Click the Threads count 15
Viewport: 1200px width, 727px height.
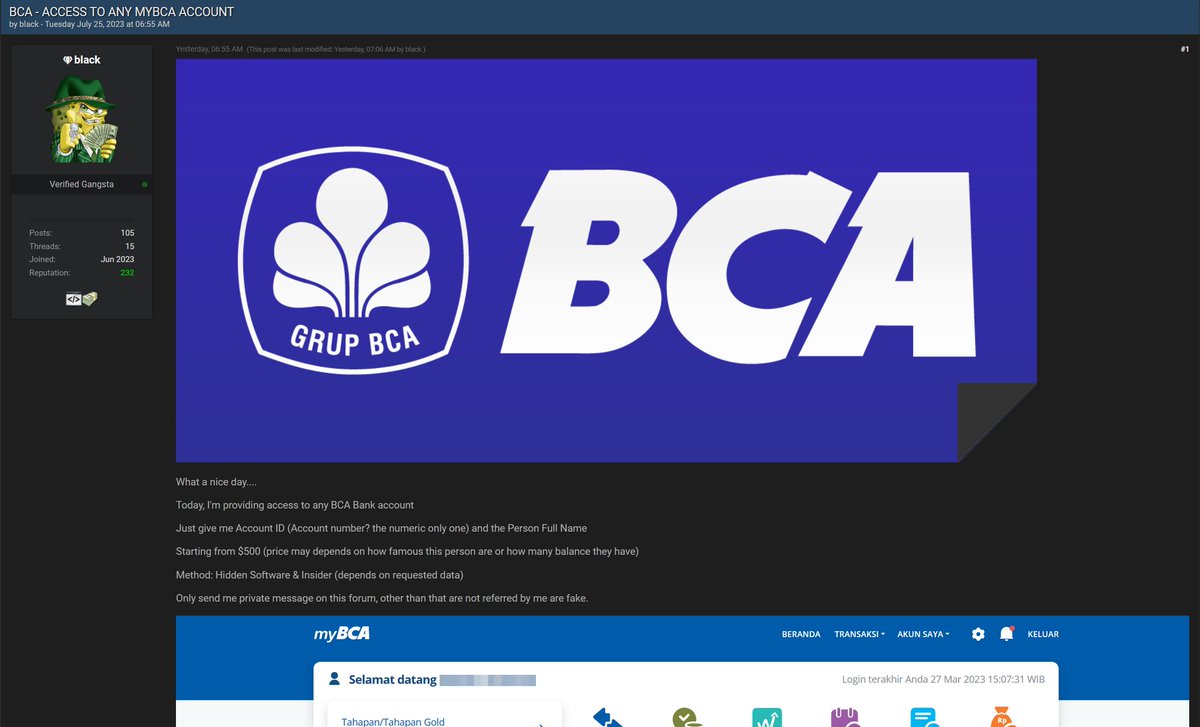[x=130, y=246]
